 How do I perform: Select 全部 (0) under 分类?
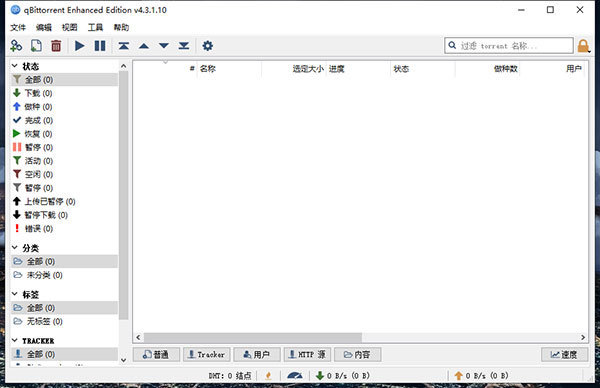tap(64, 261)
